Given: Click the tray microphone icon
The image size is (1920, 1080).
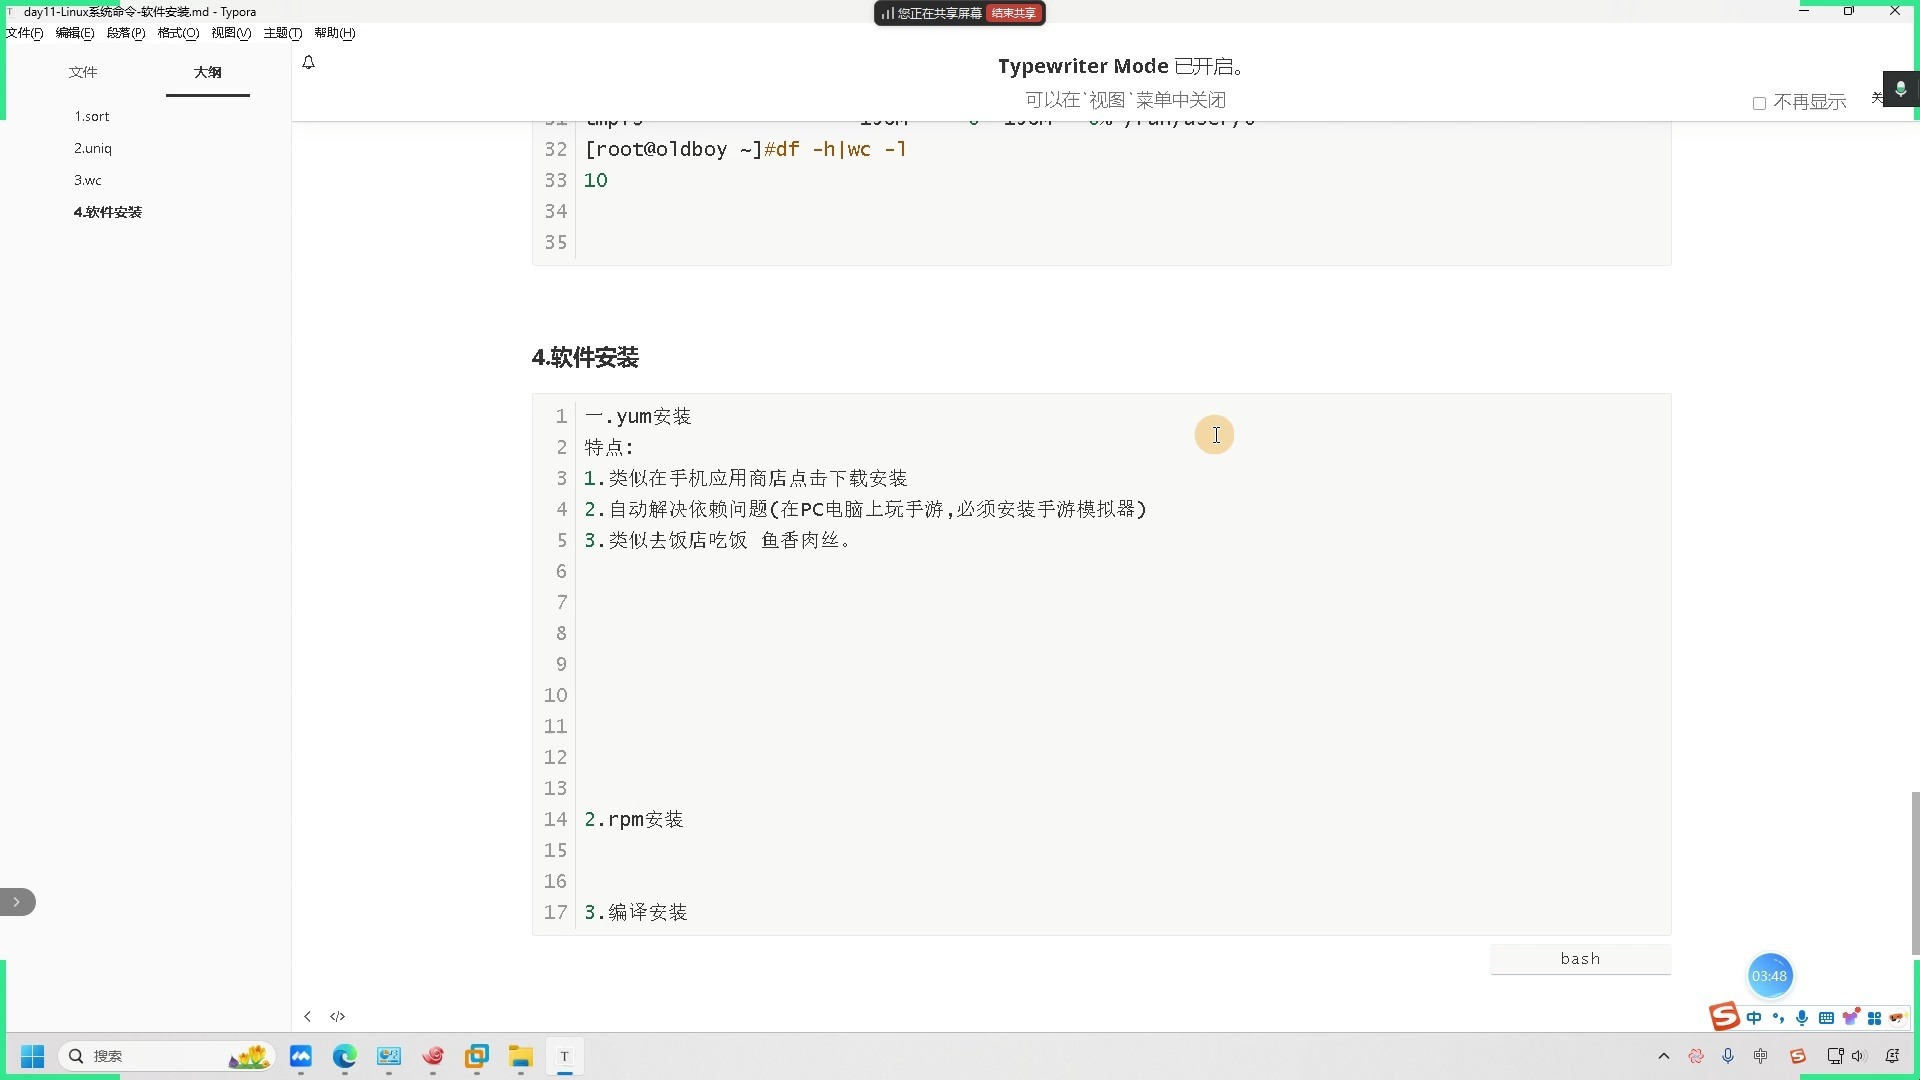Looking at the screenshot, I should pyautogui.click(x=1728, y=1056).
